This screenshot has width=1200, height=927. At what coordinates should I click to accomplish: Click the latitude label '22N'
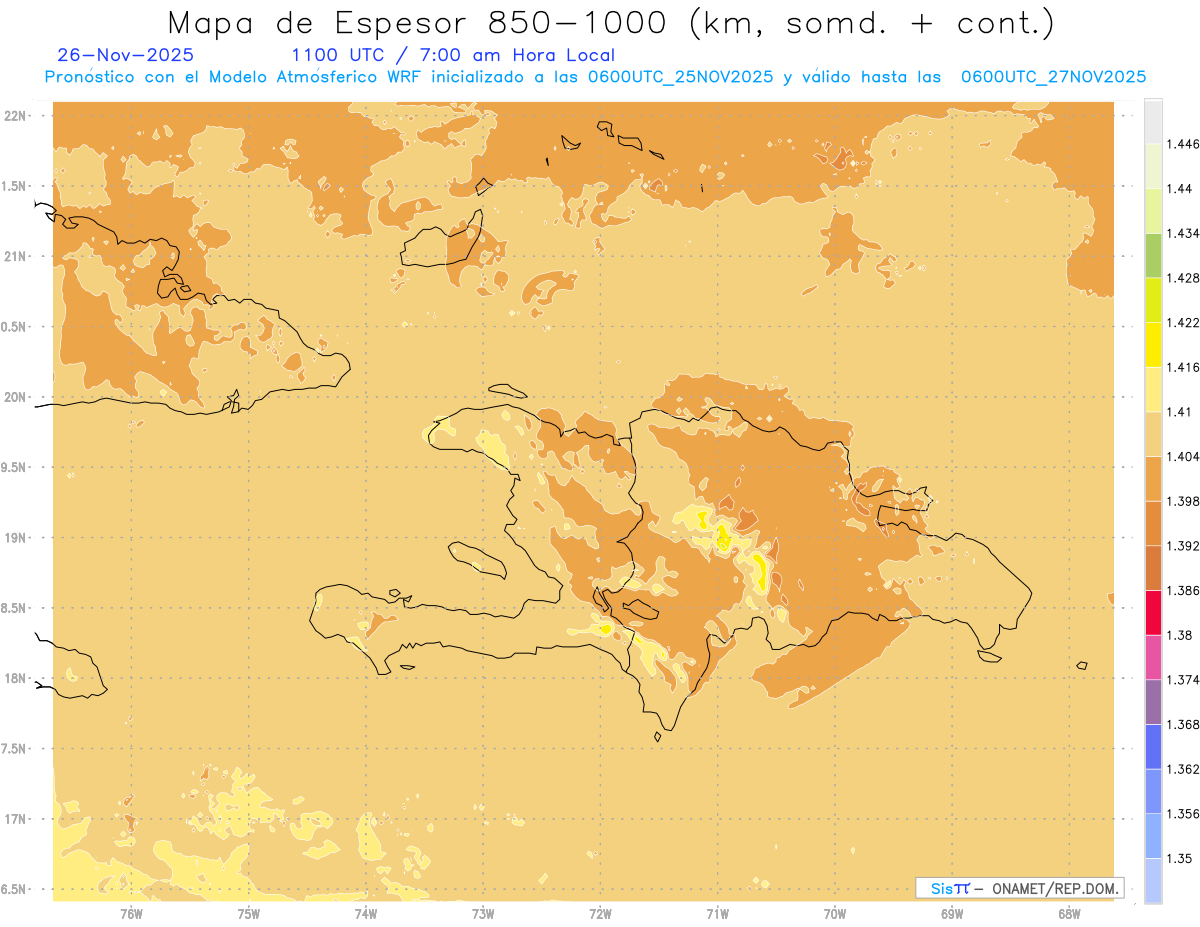17,115
